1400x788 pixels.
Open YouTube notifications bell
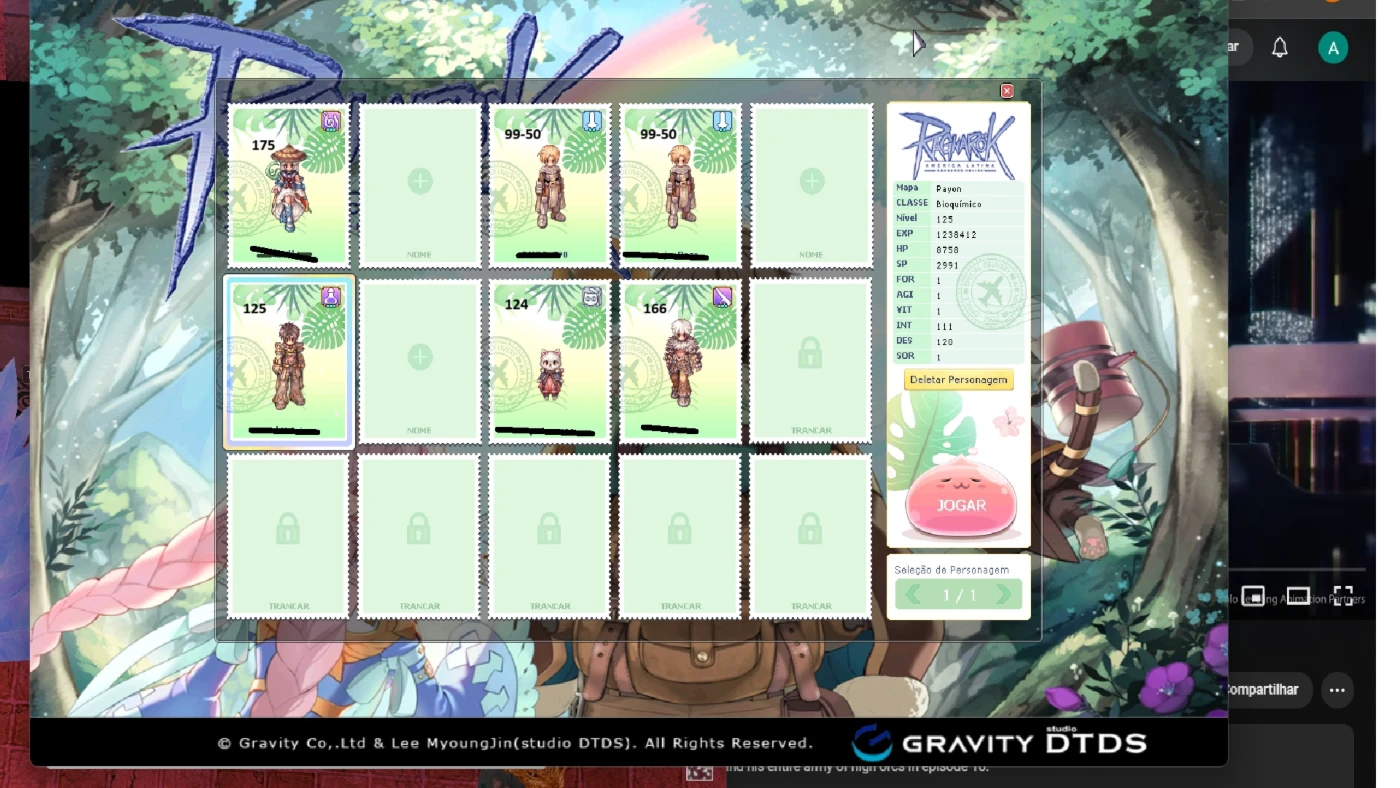[x=1280, y=47]
